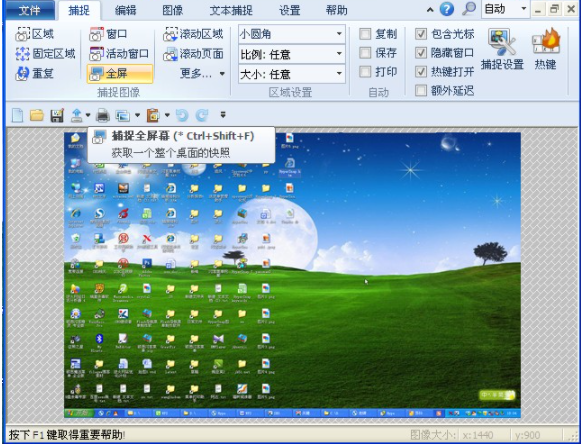Image resolution: width=581 pixels, height=444 pixels.
Task: Select the 区域 region capture tool
Action: [34, 34]
